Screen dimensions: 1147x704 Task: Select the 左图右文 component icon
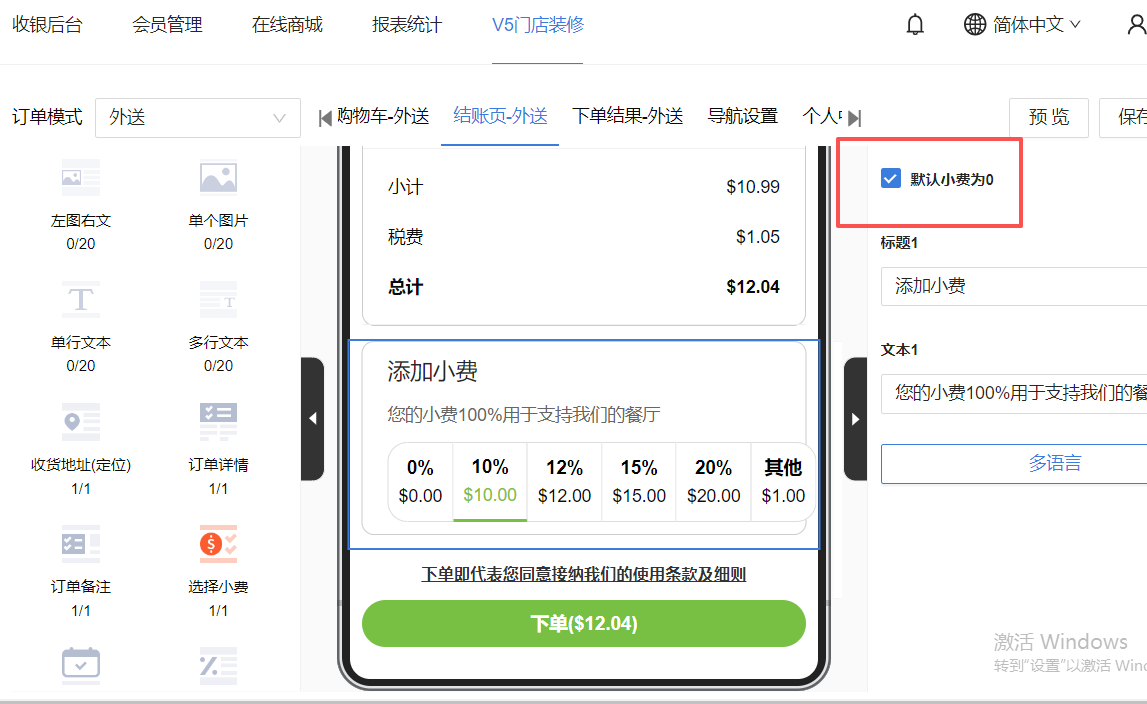(81, 178)
